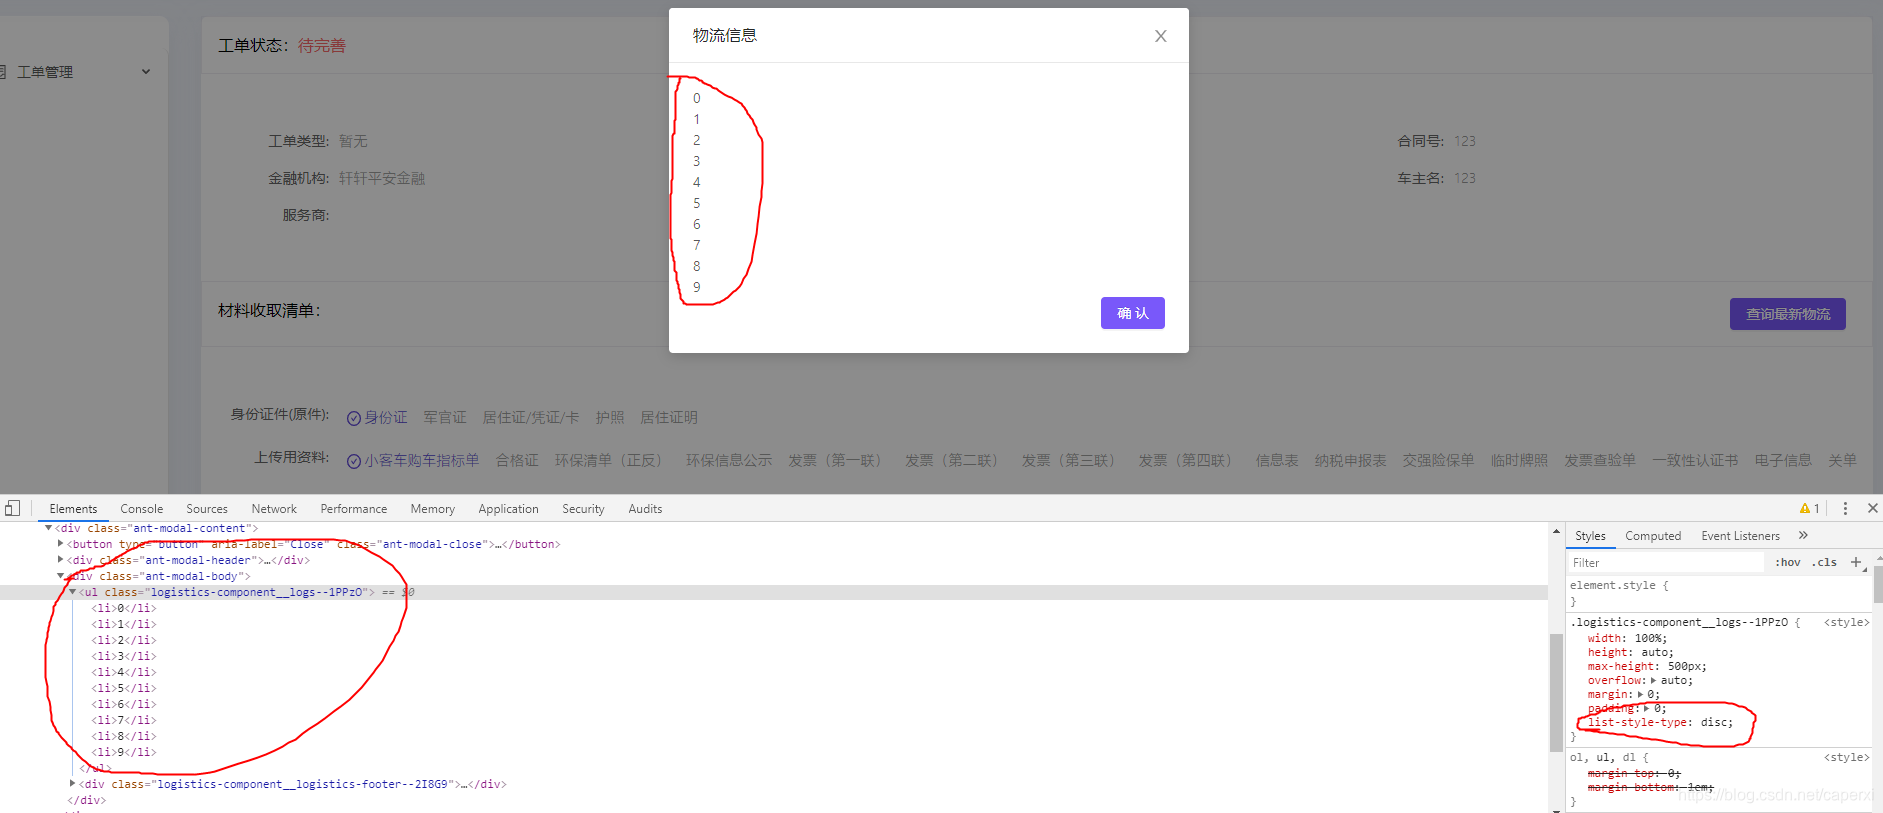The height and width of the screenshot is (813, 1883).
Task: Click list item 7 in the modal
Action: click(x=697, y=245)
